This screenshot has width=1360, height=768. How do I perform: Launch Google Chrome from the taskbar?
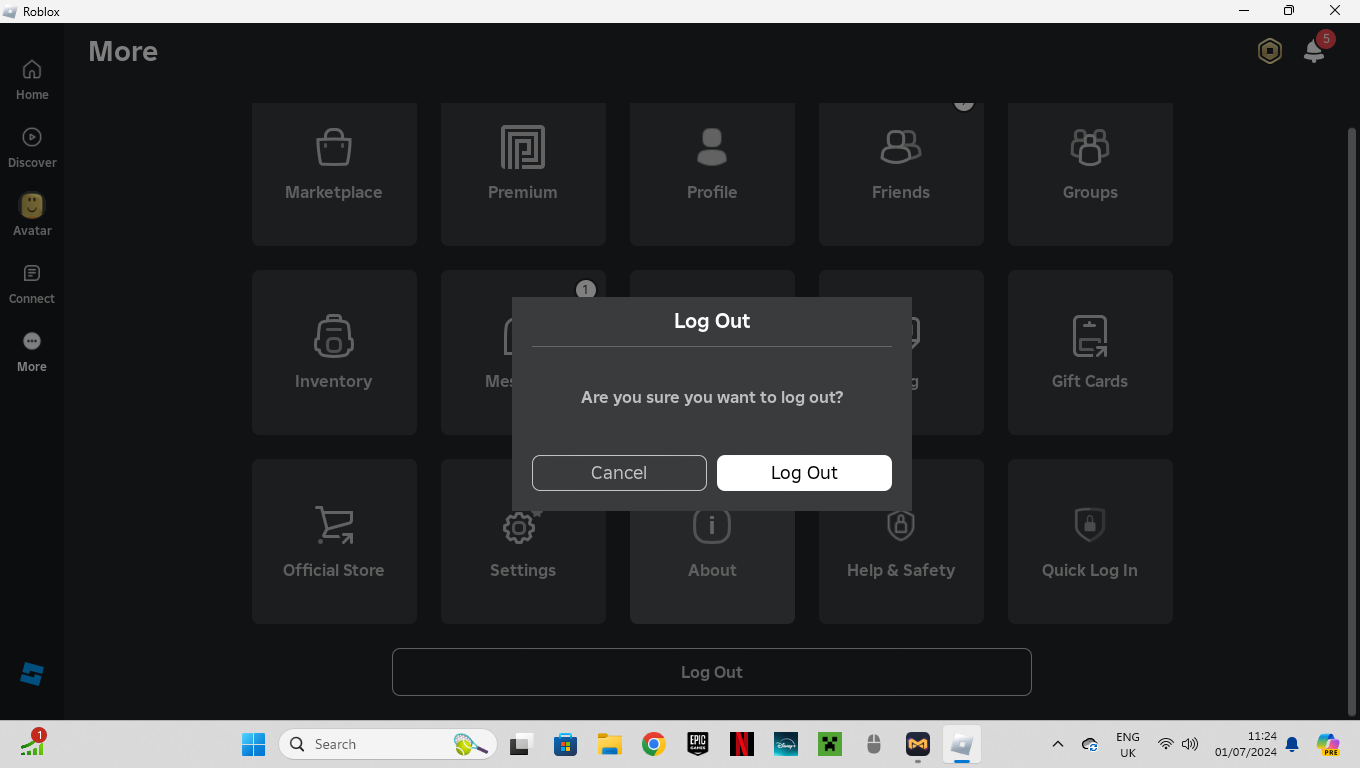pyautogui.click(x=654, y=744)
